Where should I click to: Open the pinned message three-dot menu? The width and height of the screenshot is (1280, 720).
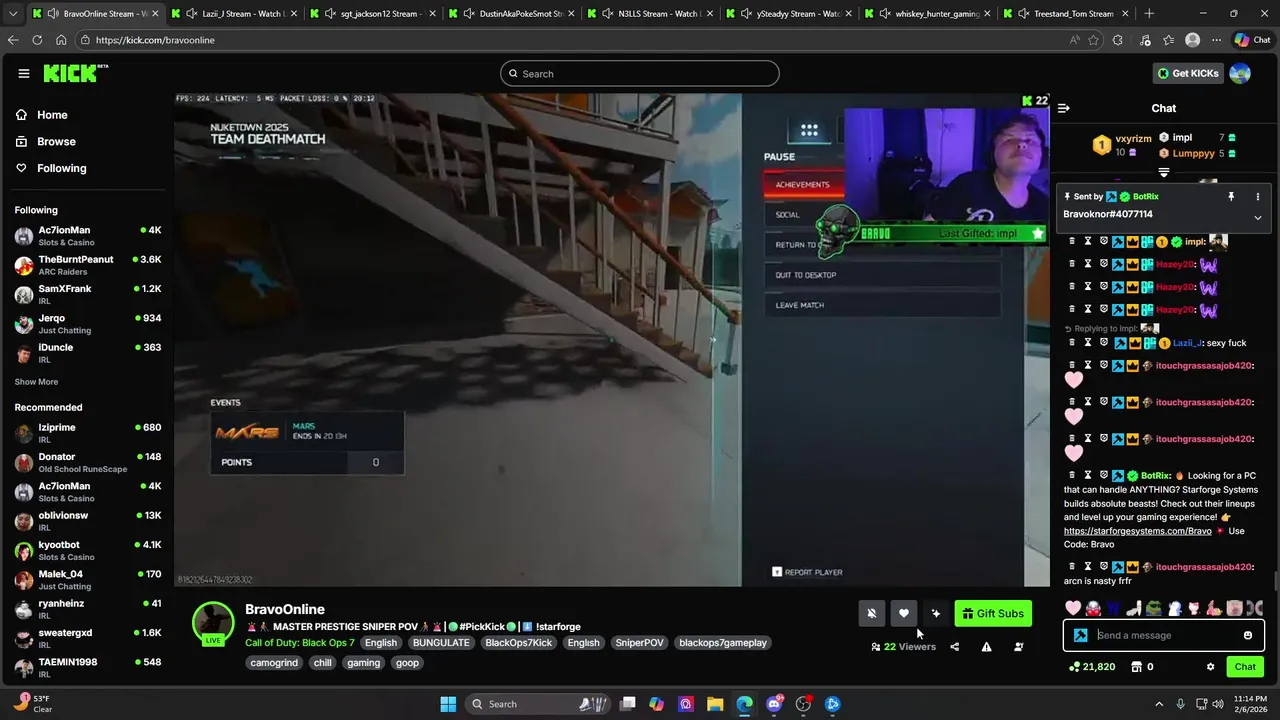click(x=1258, y=197)
